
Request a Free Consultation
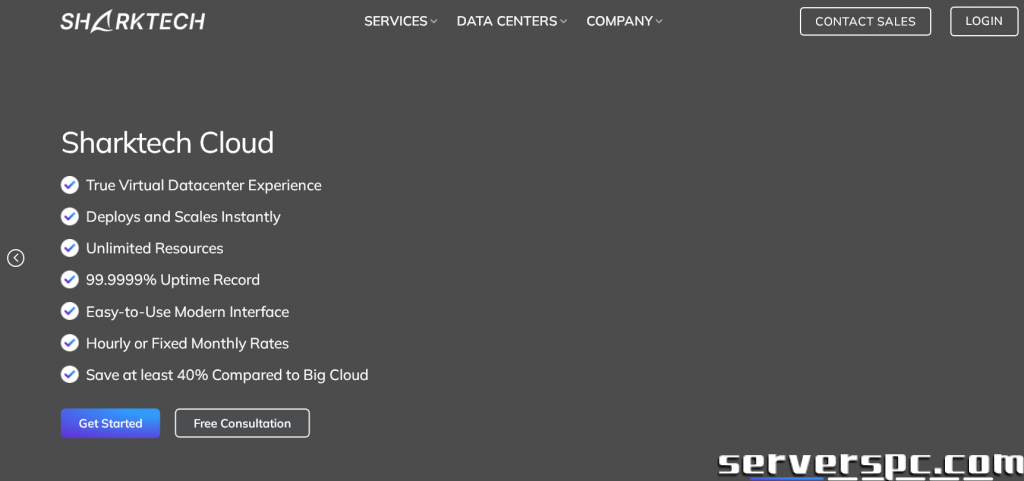tap(242, 423)
